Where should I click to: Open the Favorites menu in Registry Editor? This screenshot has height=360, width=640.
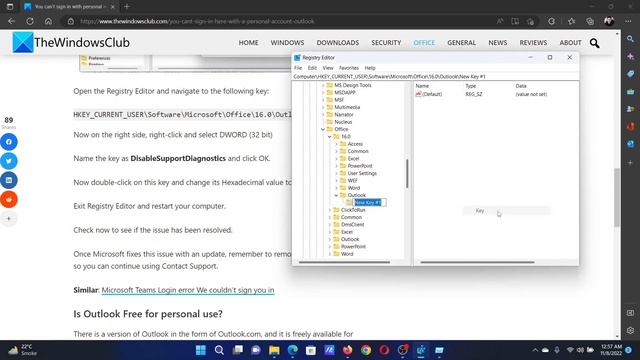click(x=349, y=68)
